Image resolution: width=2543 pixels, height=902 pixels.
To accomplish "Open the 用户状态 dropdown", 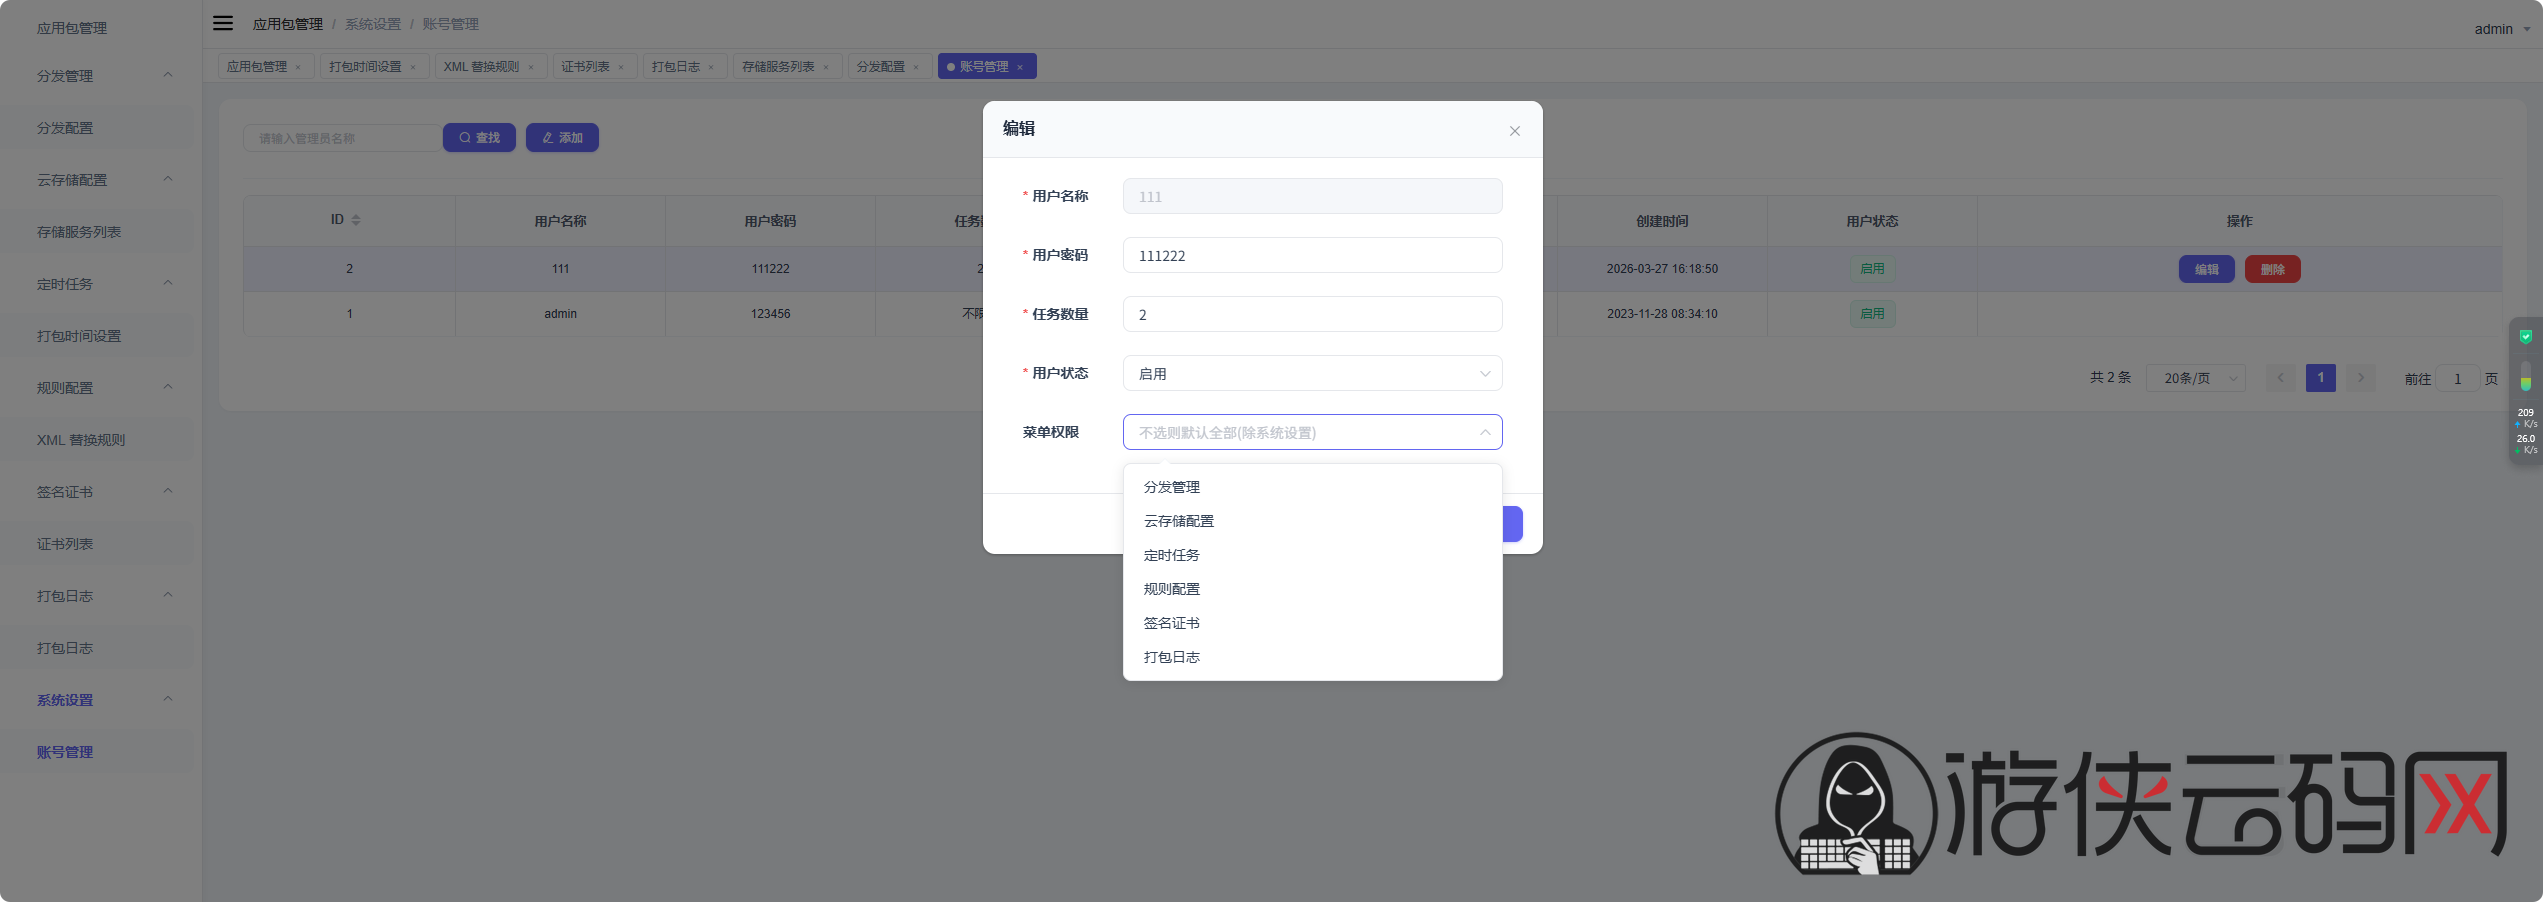I will pos(1311,373).
